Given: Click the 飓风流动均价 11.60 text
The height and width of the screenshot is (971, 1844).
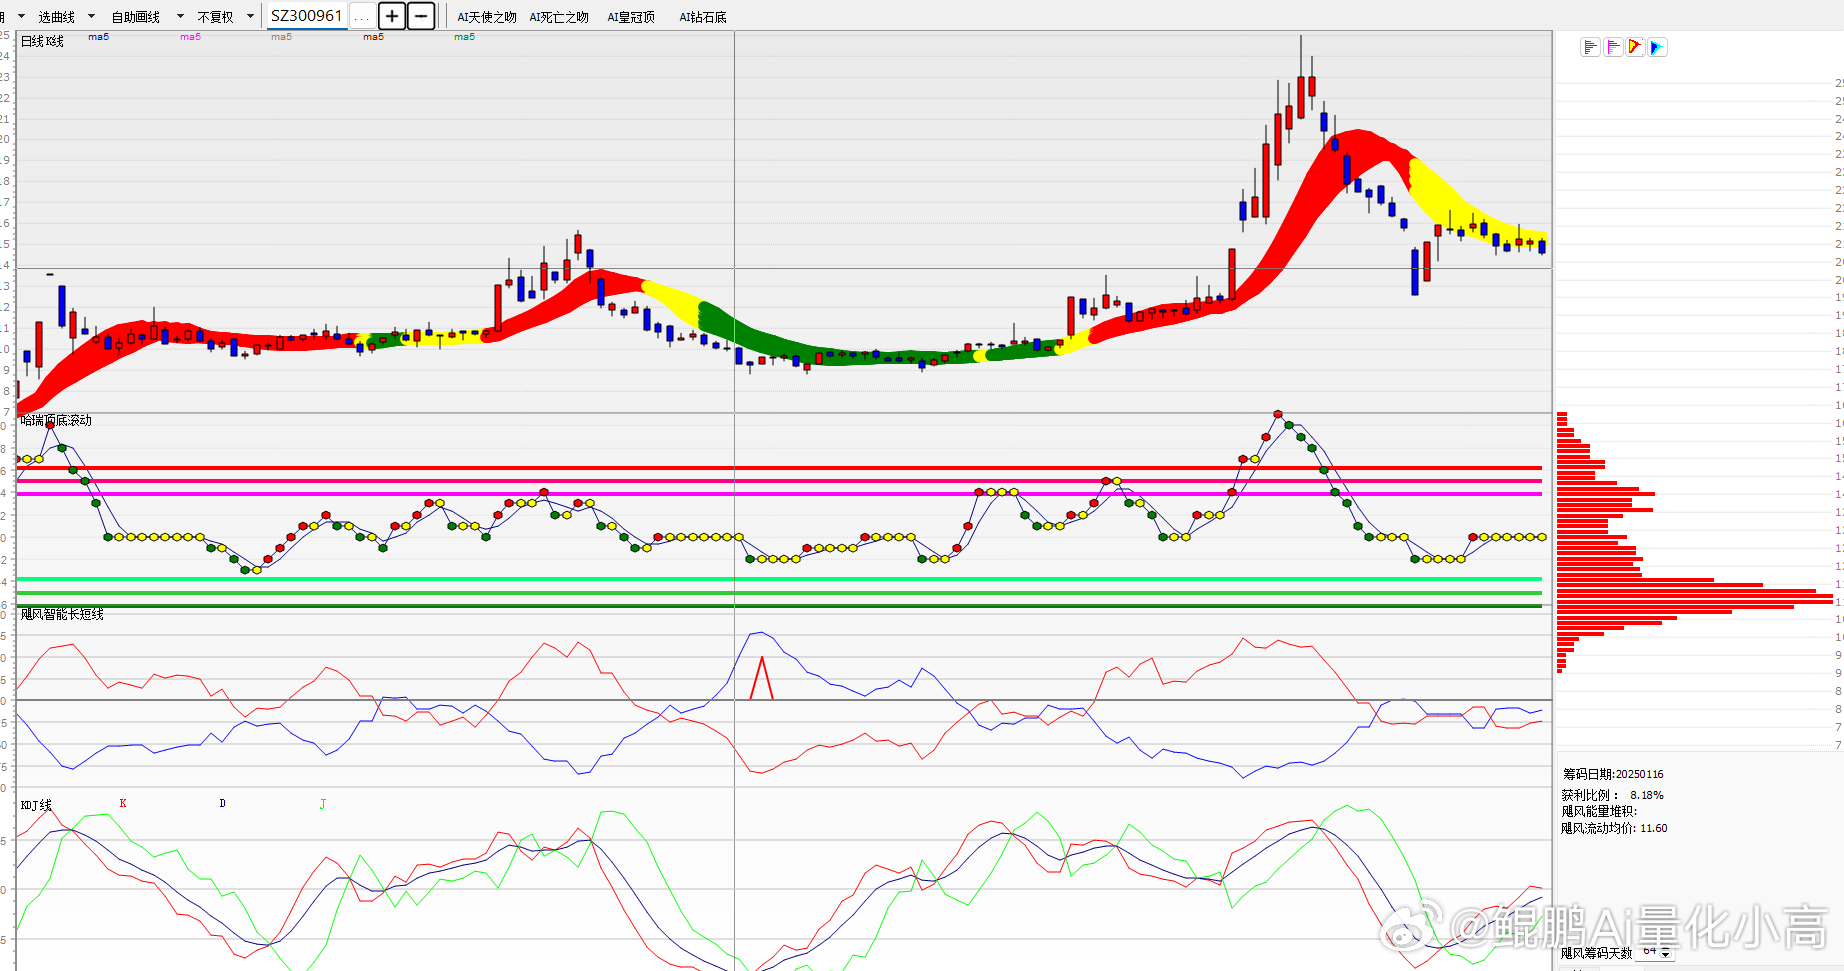Looking at the screenshot, I should (x=1614, y=828).
